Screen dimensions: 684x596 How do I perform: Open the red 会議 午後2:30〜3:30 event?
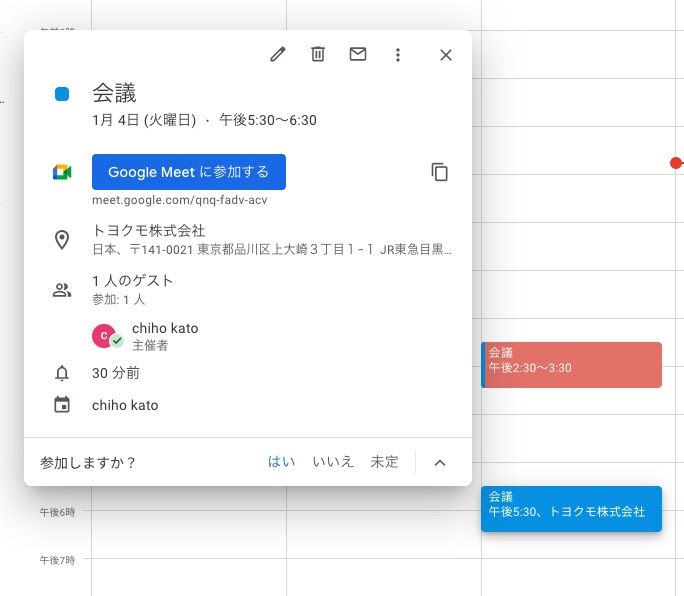pos(571,365)
